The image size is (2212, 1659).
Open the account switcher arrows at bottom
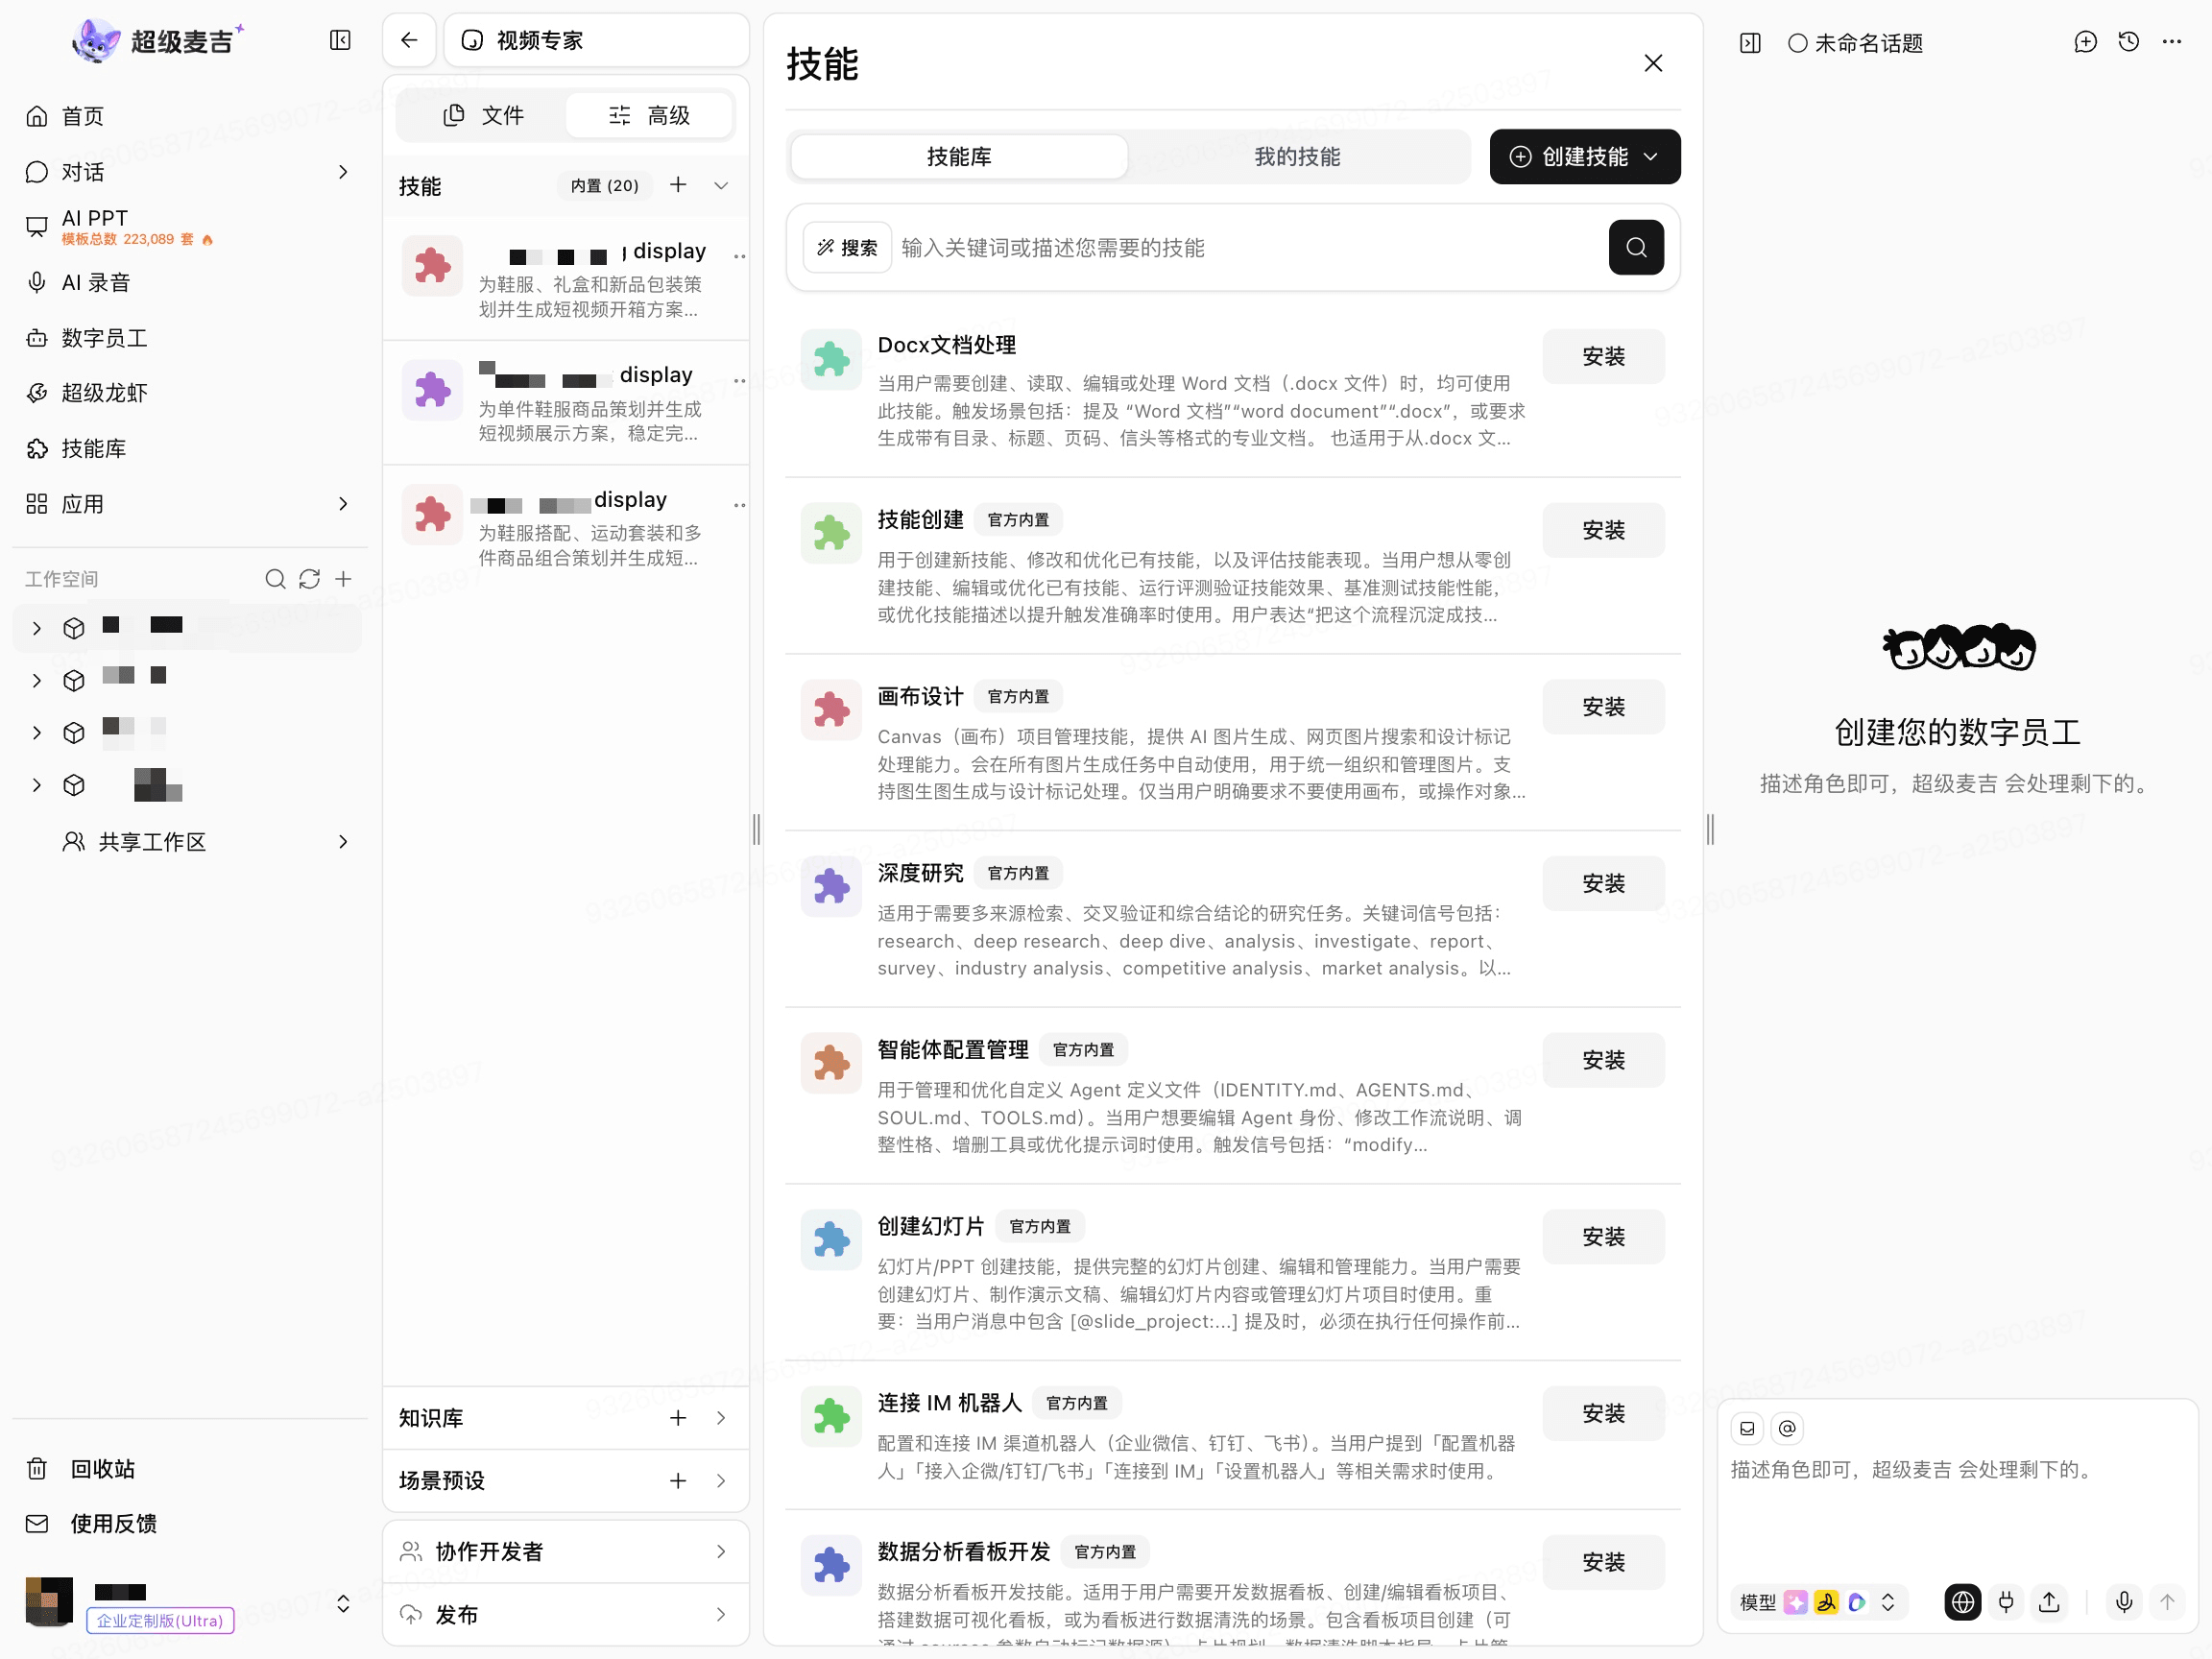(343, 1604)
